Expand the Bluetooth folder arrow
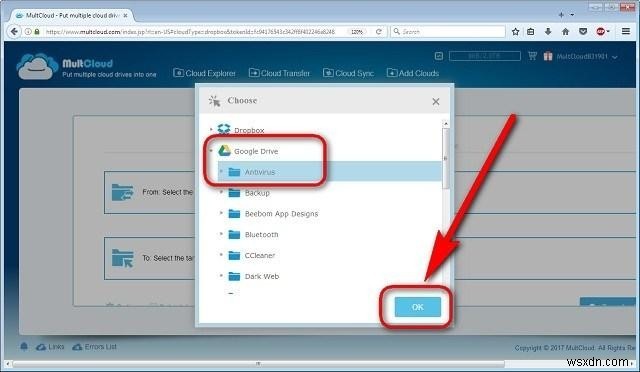Image resolution: width=640 pixels, height=372 pixels. click(221, 234)
